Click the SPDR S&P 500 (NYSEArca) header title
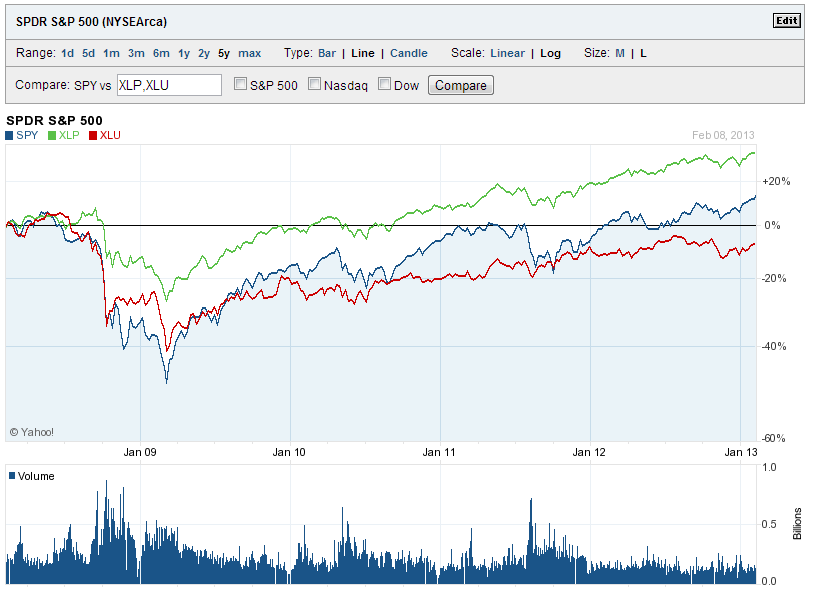 click(x=91, y=22)
